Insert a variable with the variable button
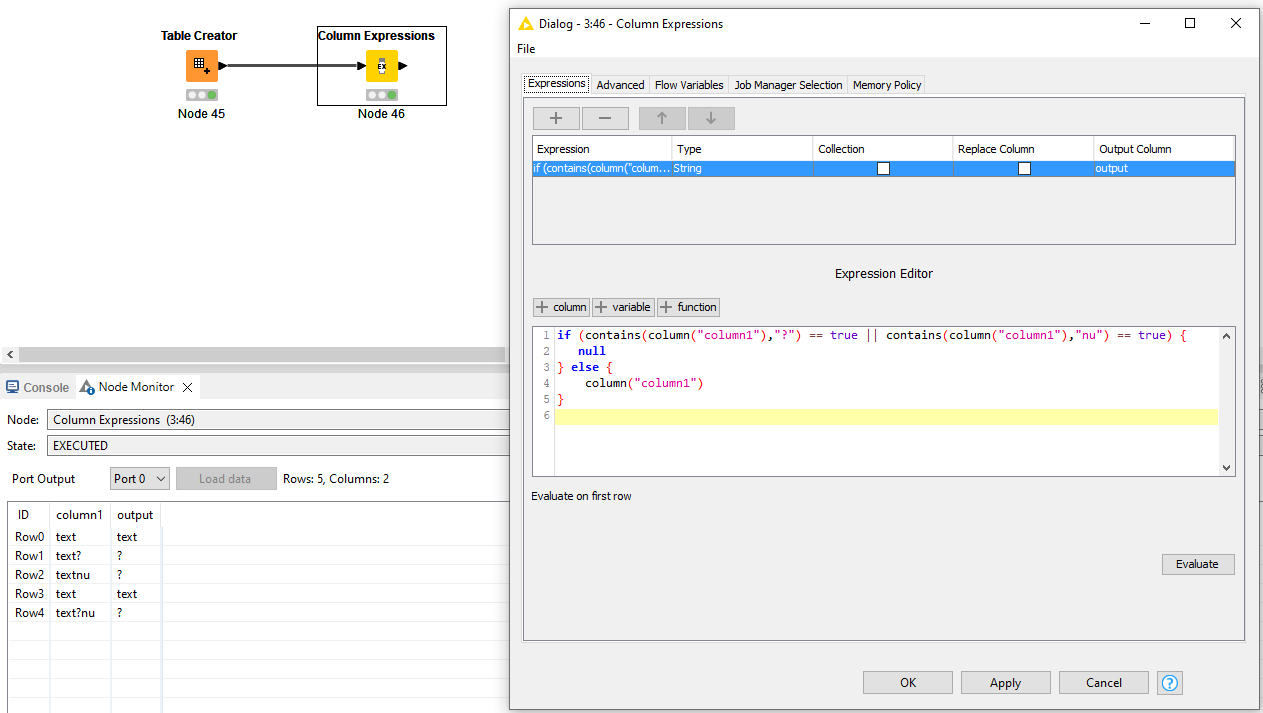The height and width of the screenshot is (713, 1263). pyautogui.click(x=623, y=307)
